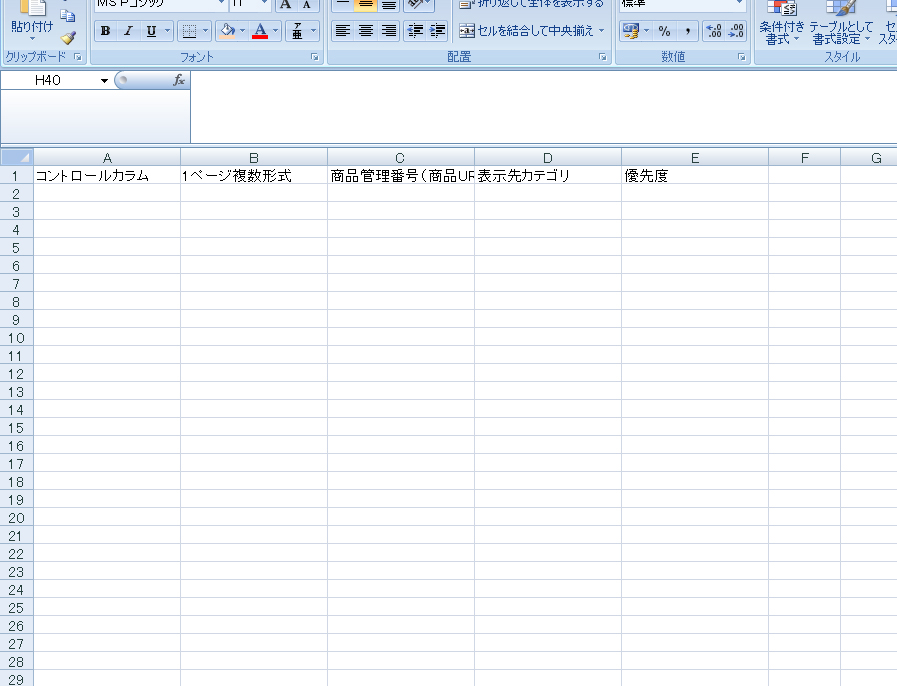
Task: Center text horizontally
Action: pos(366,31)
